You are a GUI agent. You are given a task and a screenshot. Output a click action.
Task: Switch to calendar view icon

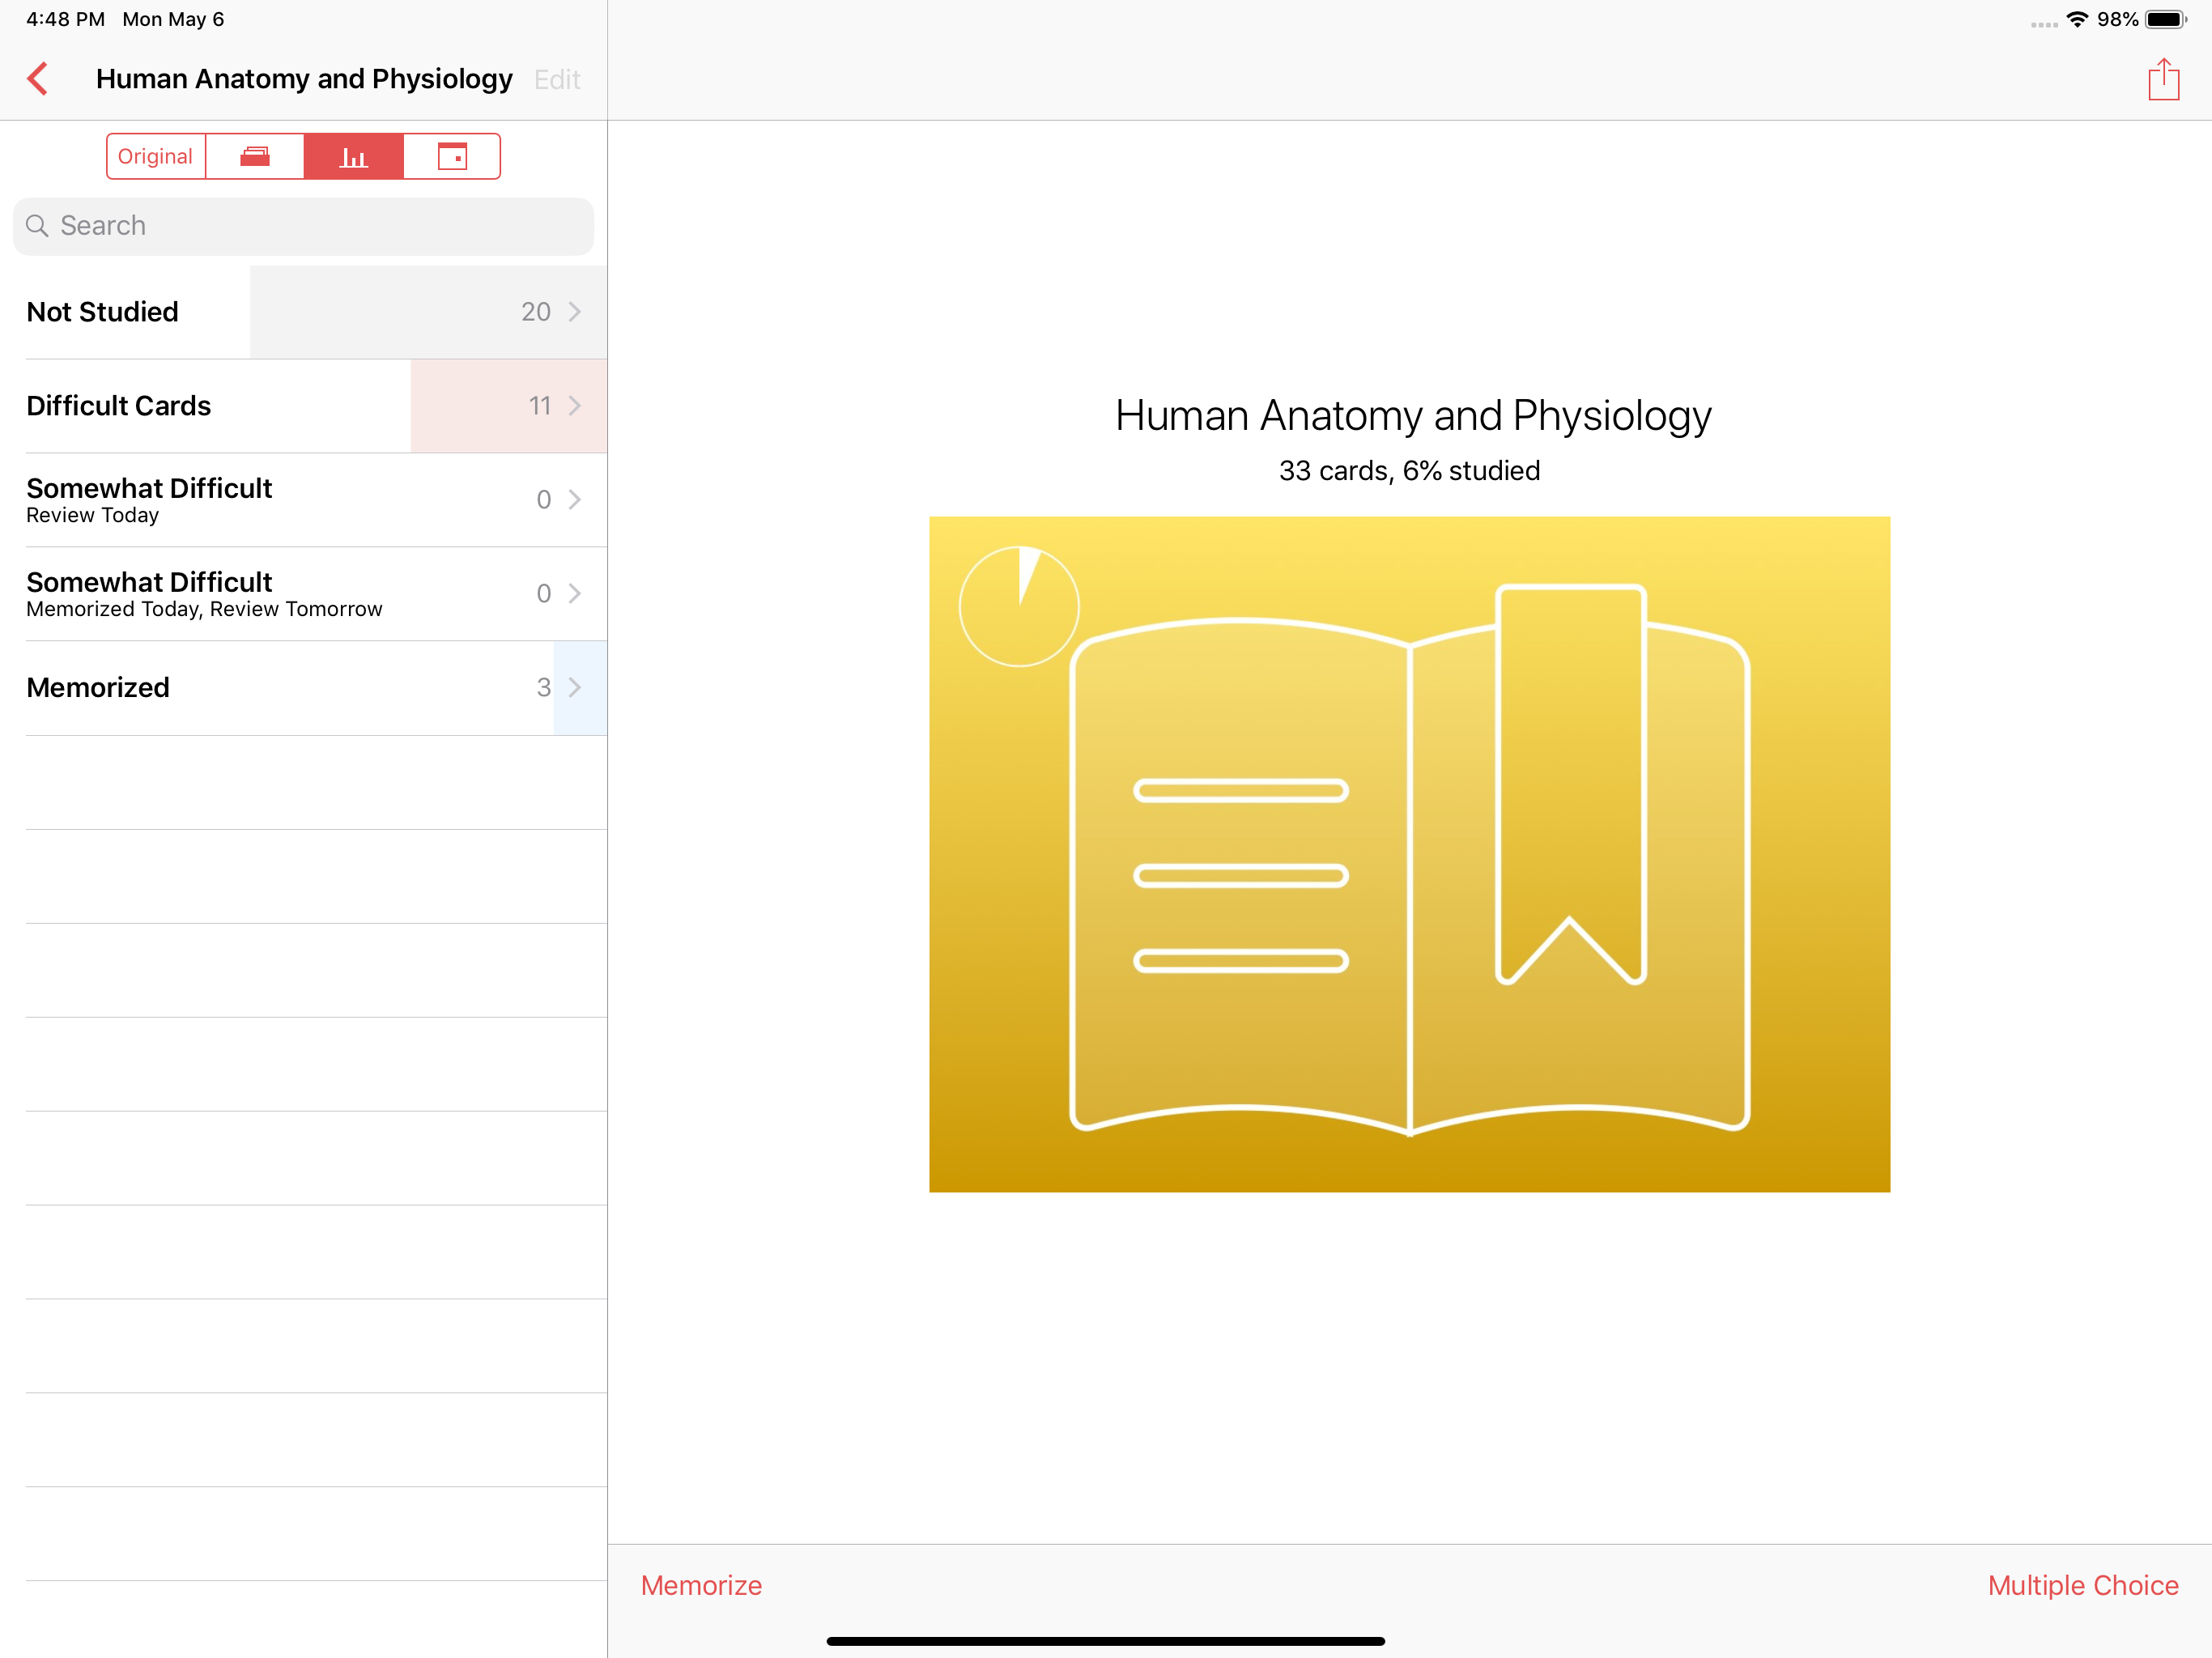(452, 156)
